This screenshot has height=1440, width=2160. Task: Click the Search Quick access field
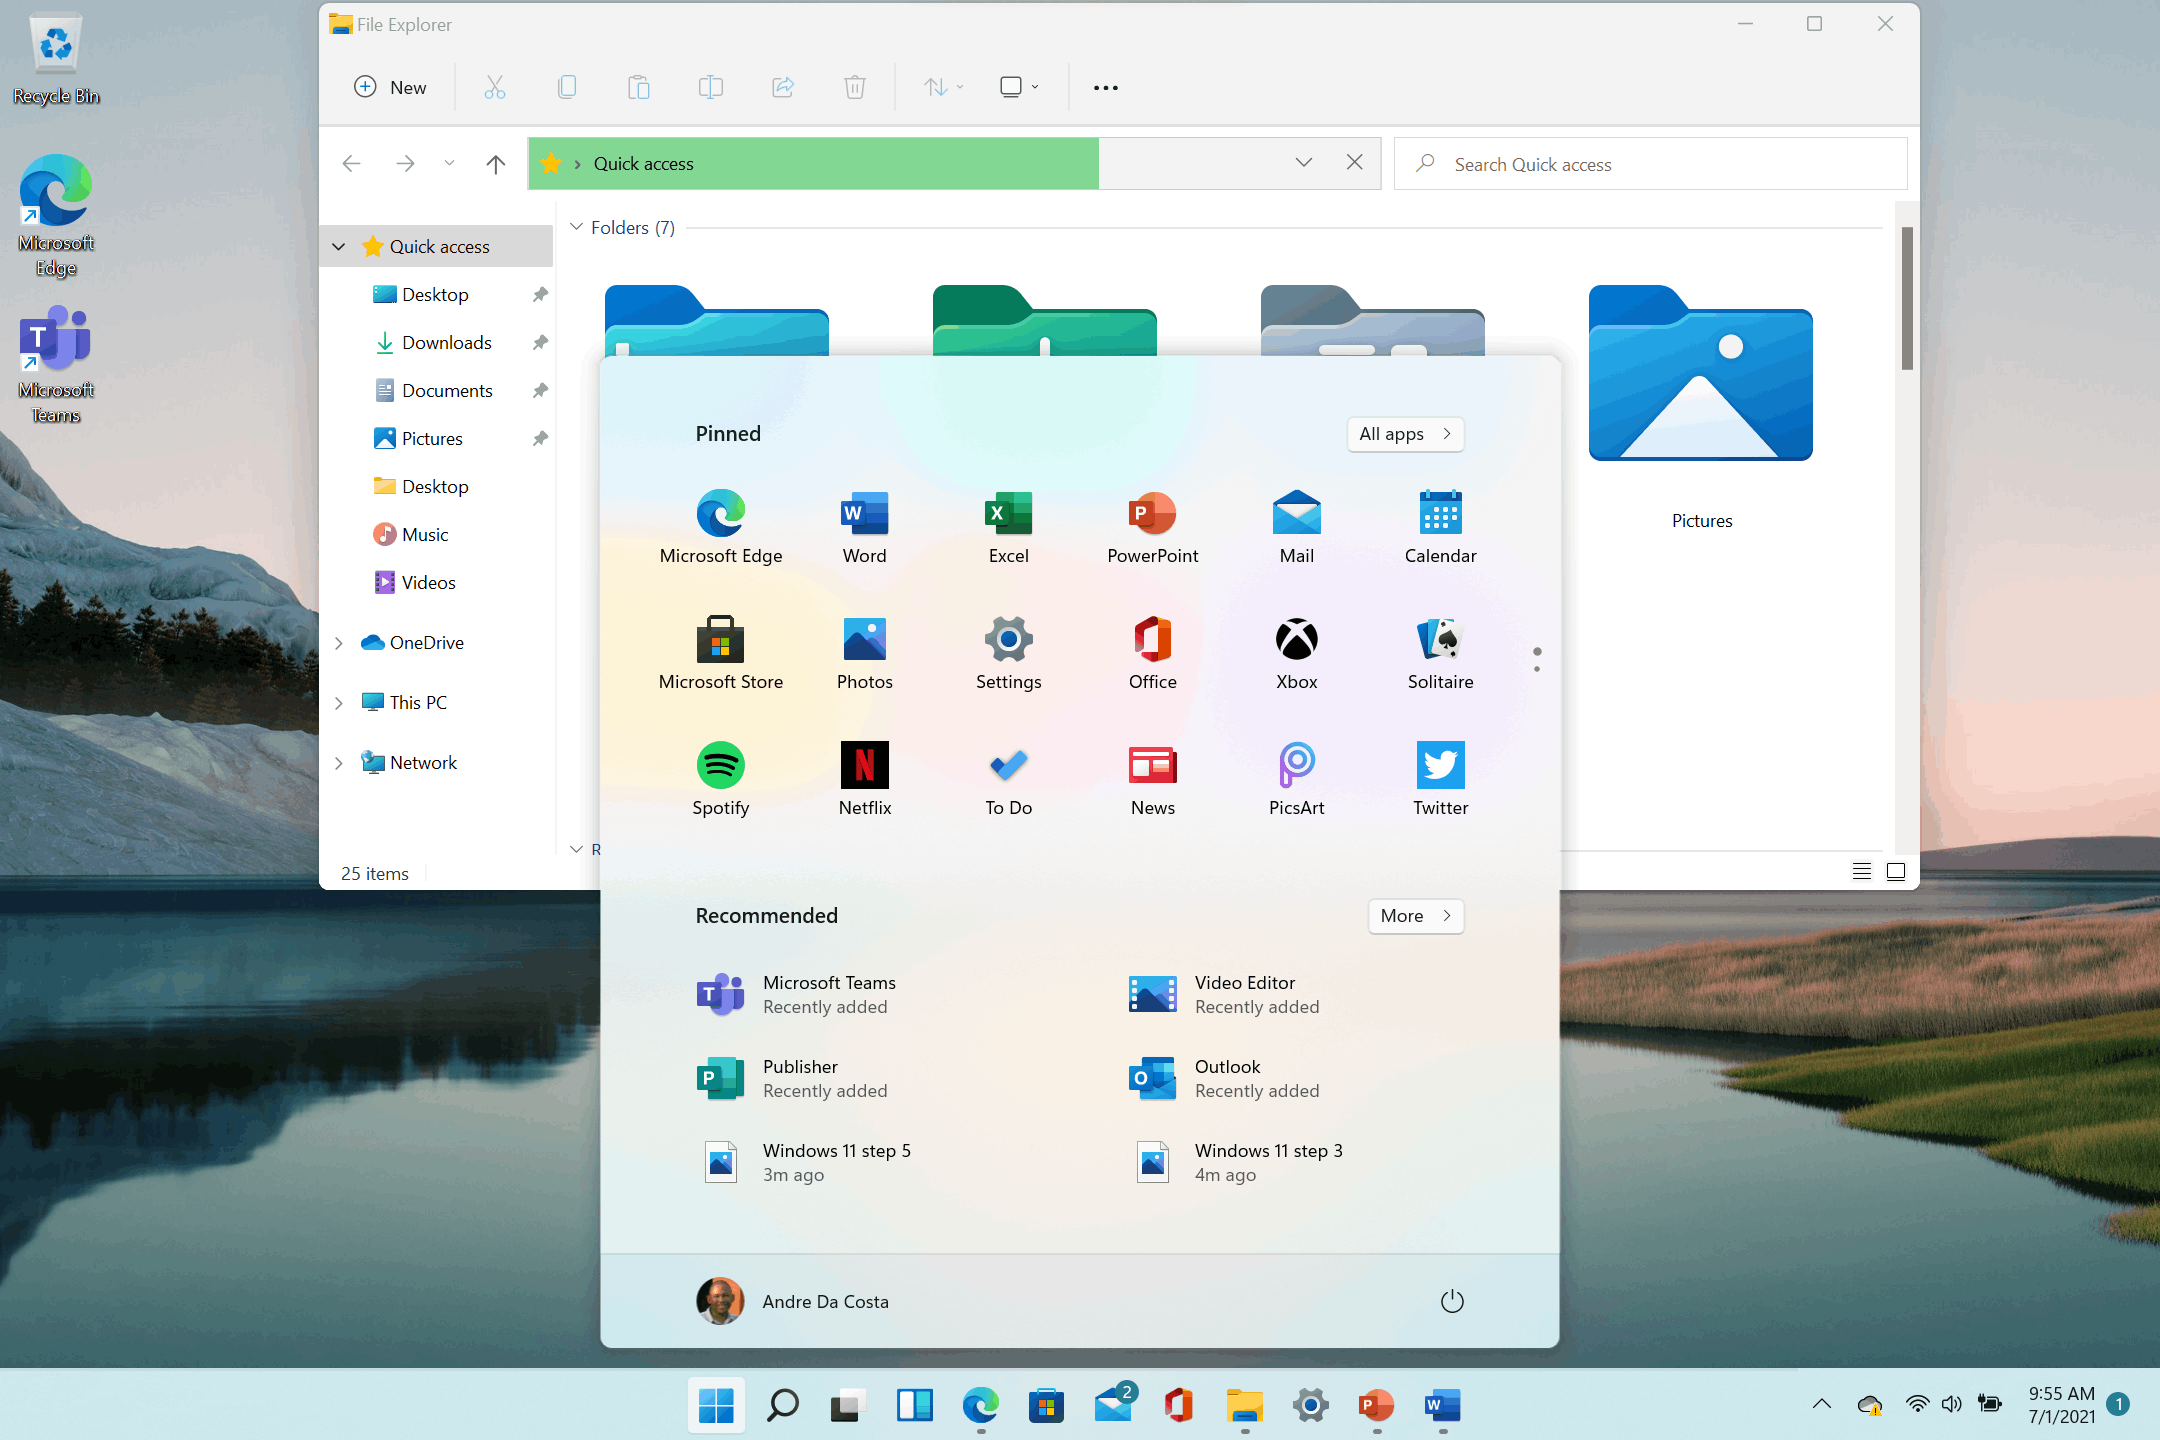(x=1650, y=164)
